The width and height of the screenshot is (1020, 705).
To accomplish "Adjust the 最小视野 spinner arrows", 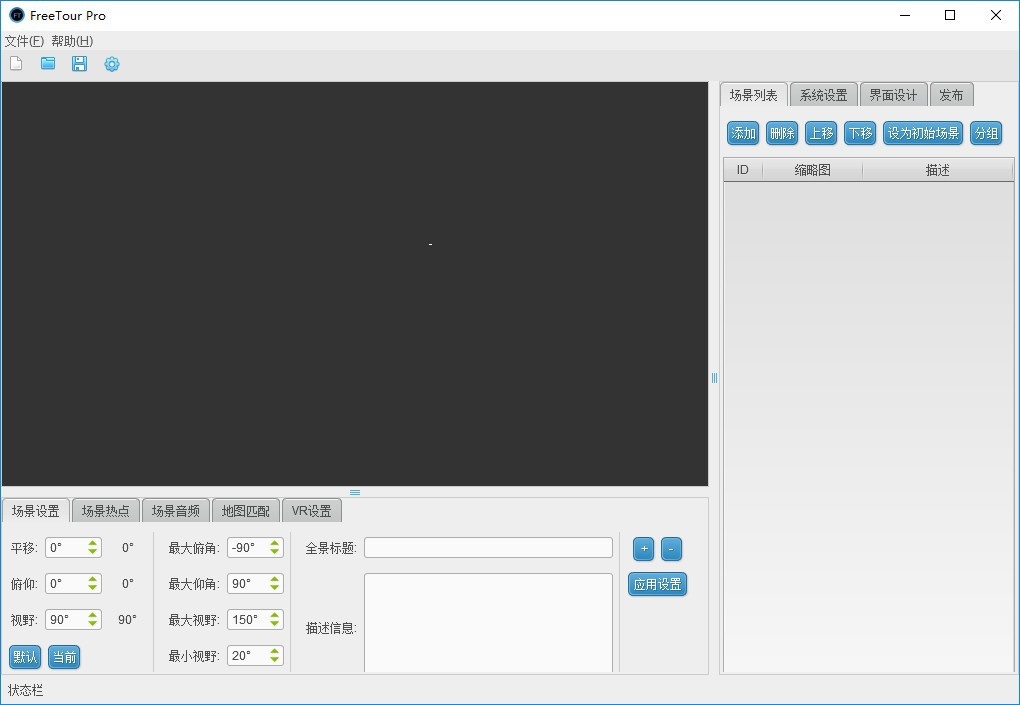I will [275, 656].
